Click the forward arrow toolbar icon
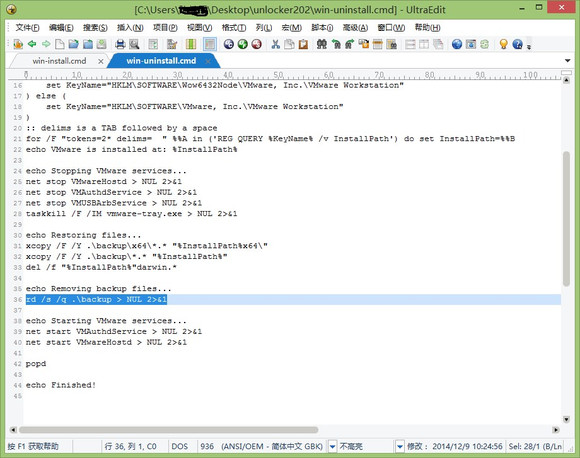This screenshot has width=580, height=458. click(46, 44)
